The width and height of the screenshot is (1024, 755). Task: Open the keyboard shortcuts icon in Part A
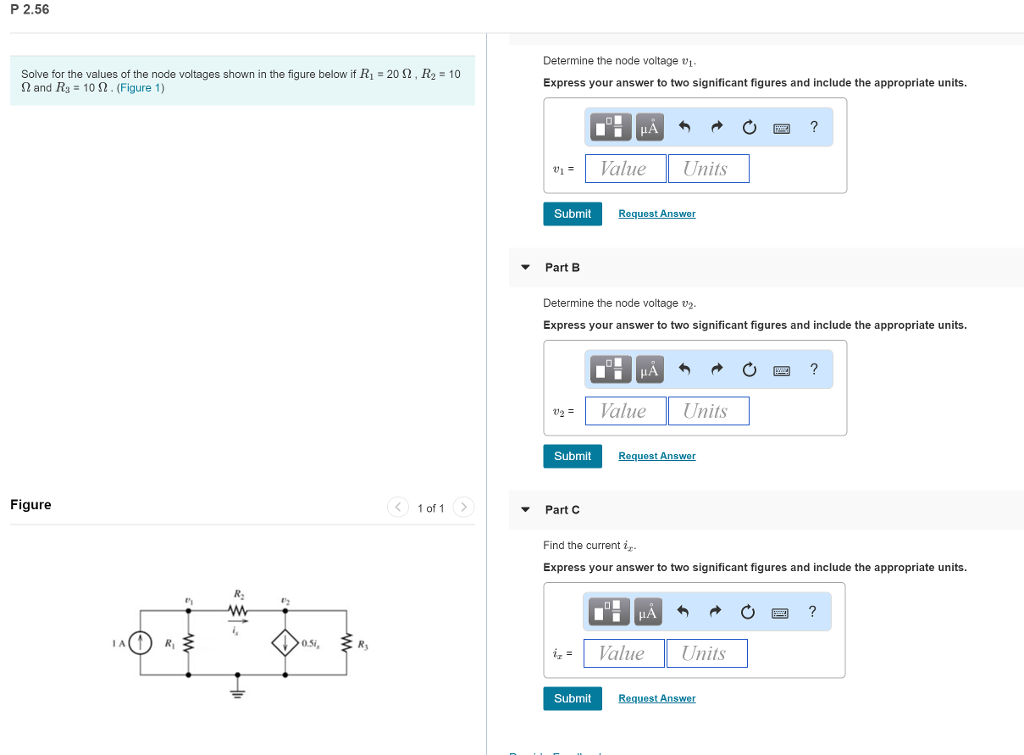tap(780, 126)
